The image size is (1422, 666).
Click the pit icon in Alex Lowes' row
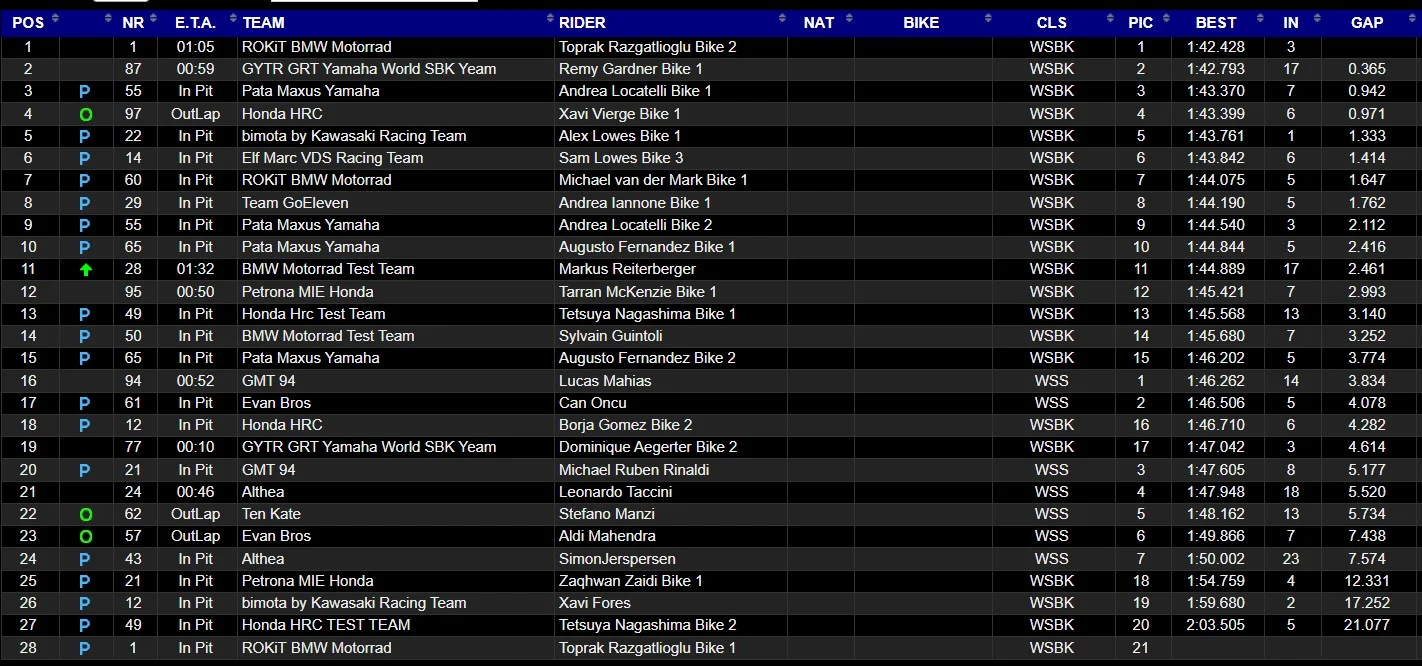(x=85, y=136)
